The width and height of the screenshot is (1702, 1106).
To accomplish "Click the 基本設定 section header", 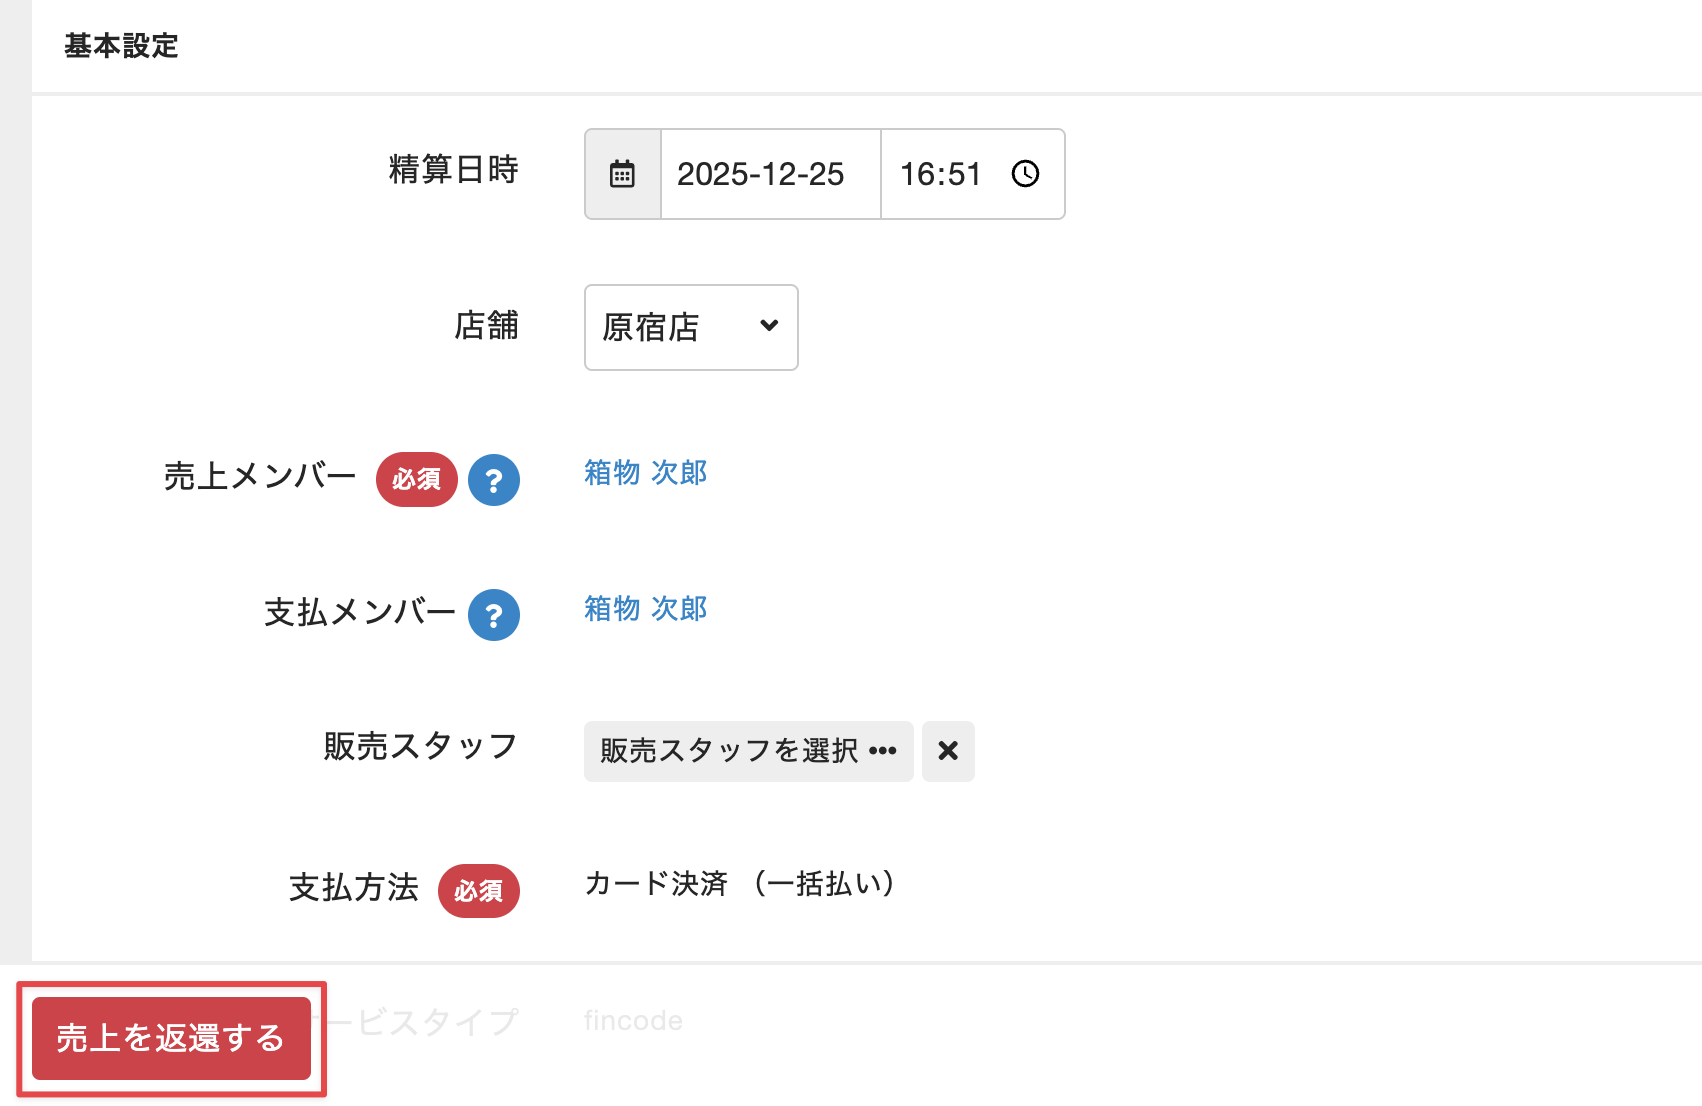I will [x=122, y=45].
